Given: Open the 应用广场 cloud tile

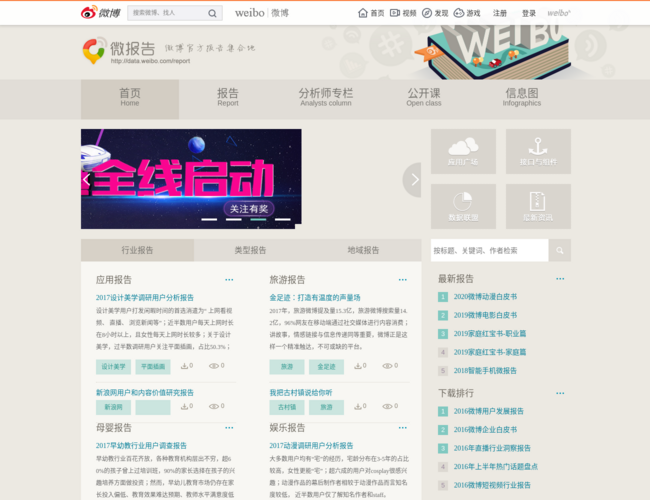Looking at the screenshot, I should click(463, 151).
